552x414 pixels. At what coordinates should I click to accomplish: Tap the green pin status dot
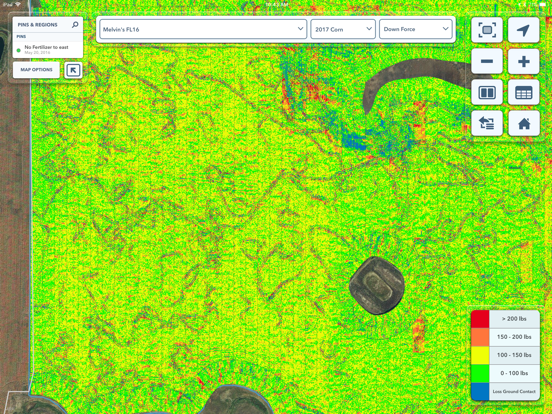pyautogui.click(x=19, y=50)
